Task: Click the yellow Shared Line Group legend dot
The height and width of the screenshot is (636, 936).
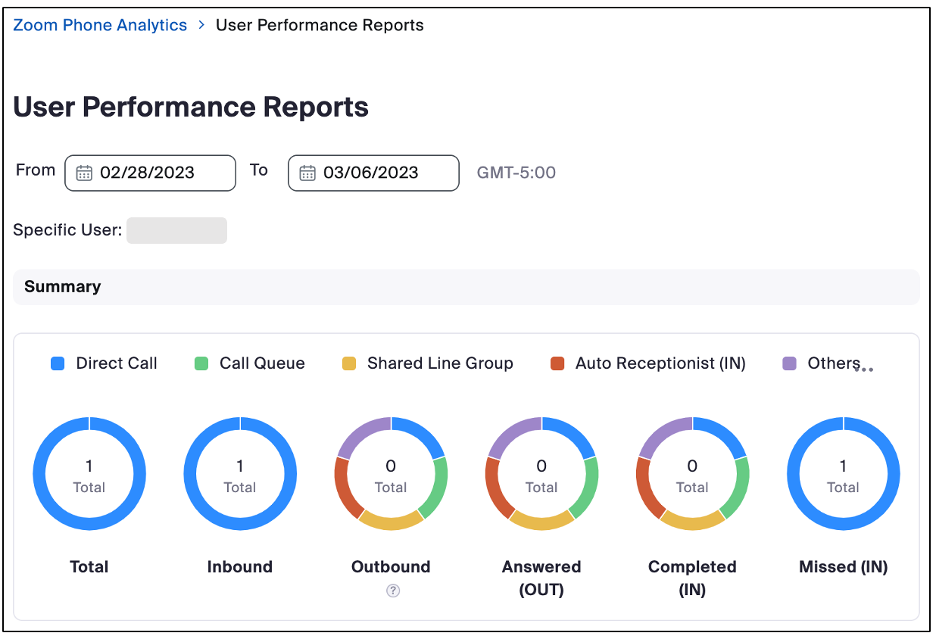Action: coord(349,363)
